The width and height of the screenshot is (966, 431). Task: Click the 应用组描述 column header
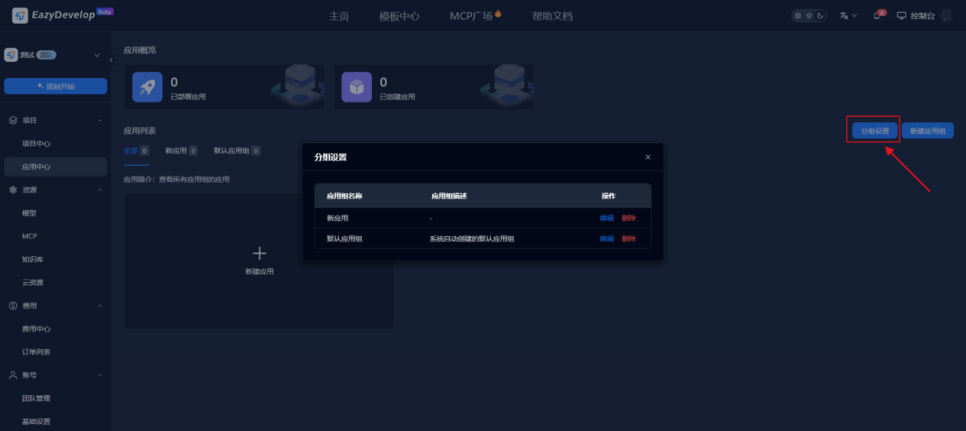coord(449,196)
